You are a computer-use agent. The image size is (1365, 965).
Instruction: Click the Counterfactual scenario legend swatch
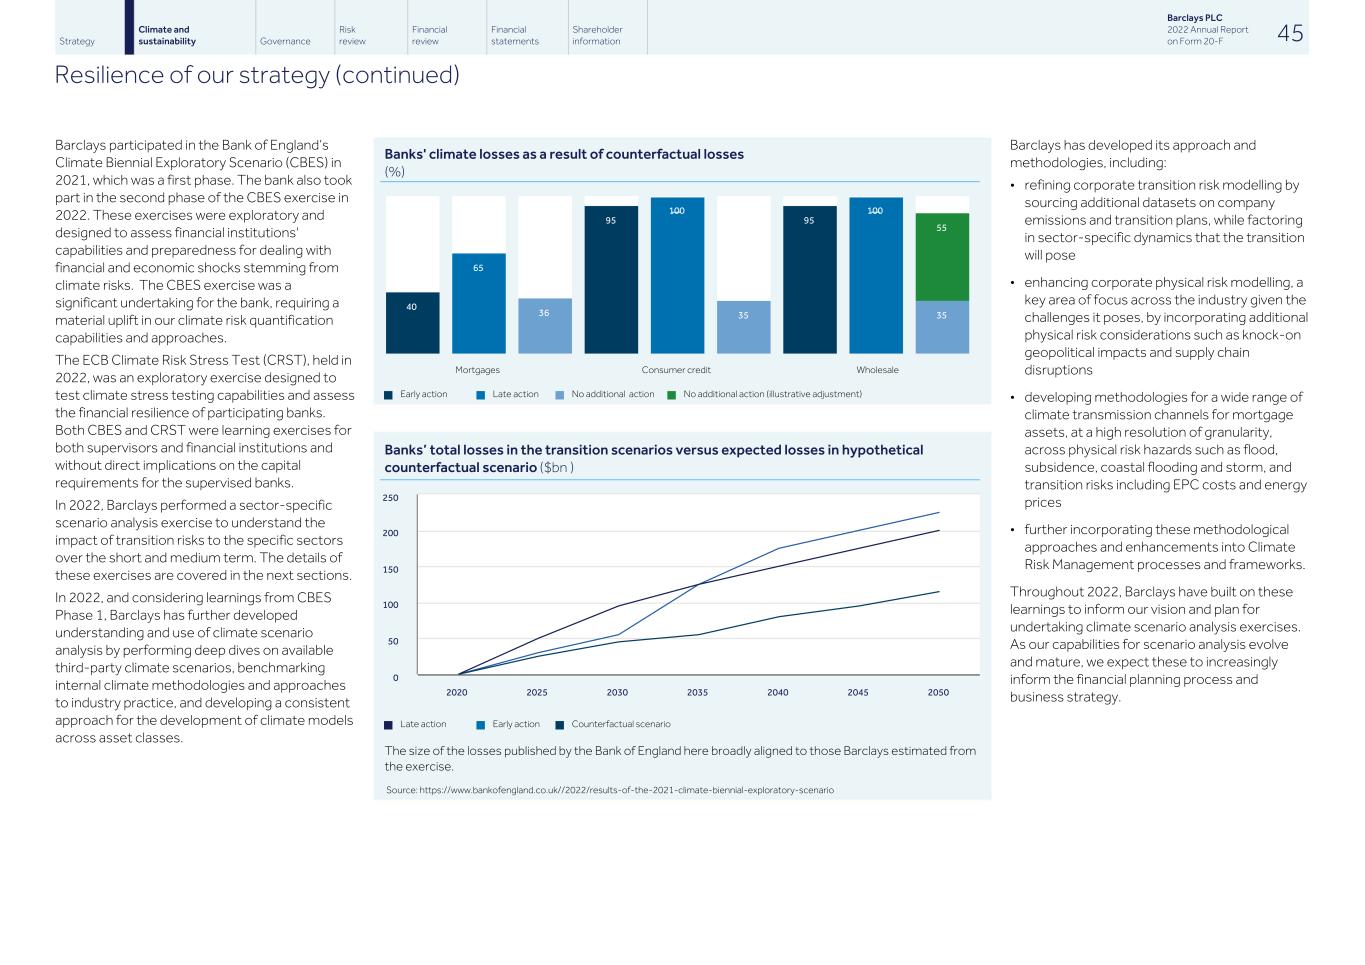tap(560, 725)
